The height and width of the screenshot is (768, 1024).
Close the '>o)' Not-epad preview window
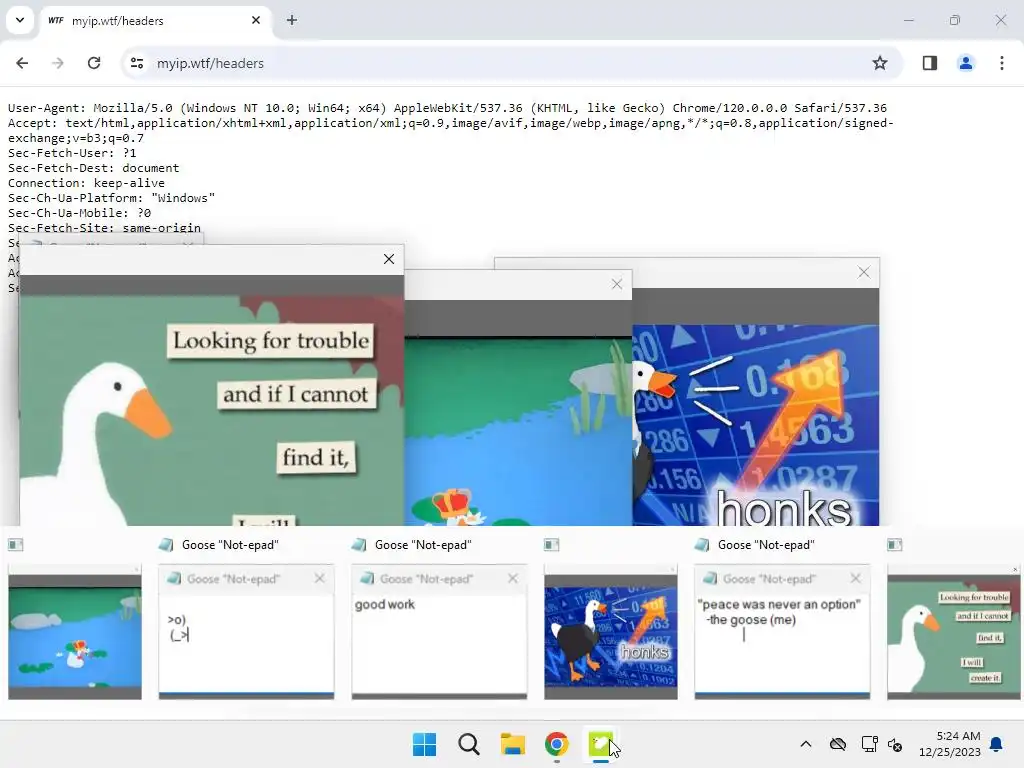[319, 579]
